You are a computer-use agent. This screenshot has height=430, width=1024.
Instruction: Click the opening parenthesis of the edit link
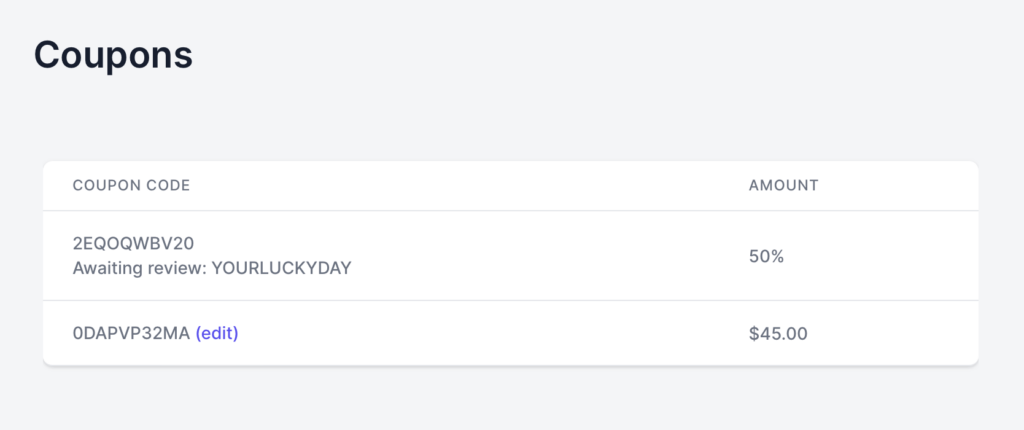click(198, 333)
